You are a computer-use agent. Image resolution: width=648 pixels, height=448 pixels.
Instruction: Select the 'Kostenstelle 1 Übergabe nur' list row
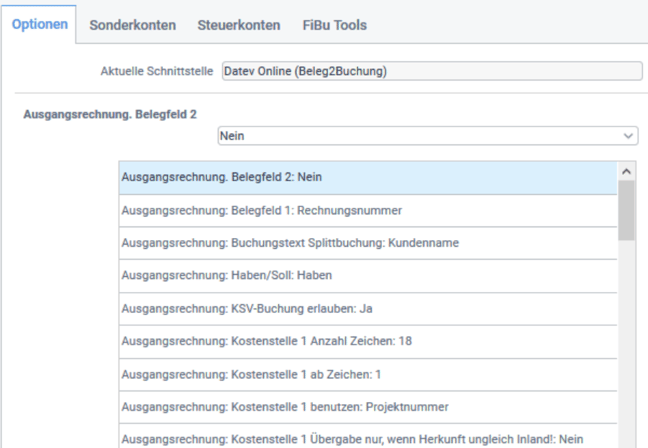pos(368,439)
